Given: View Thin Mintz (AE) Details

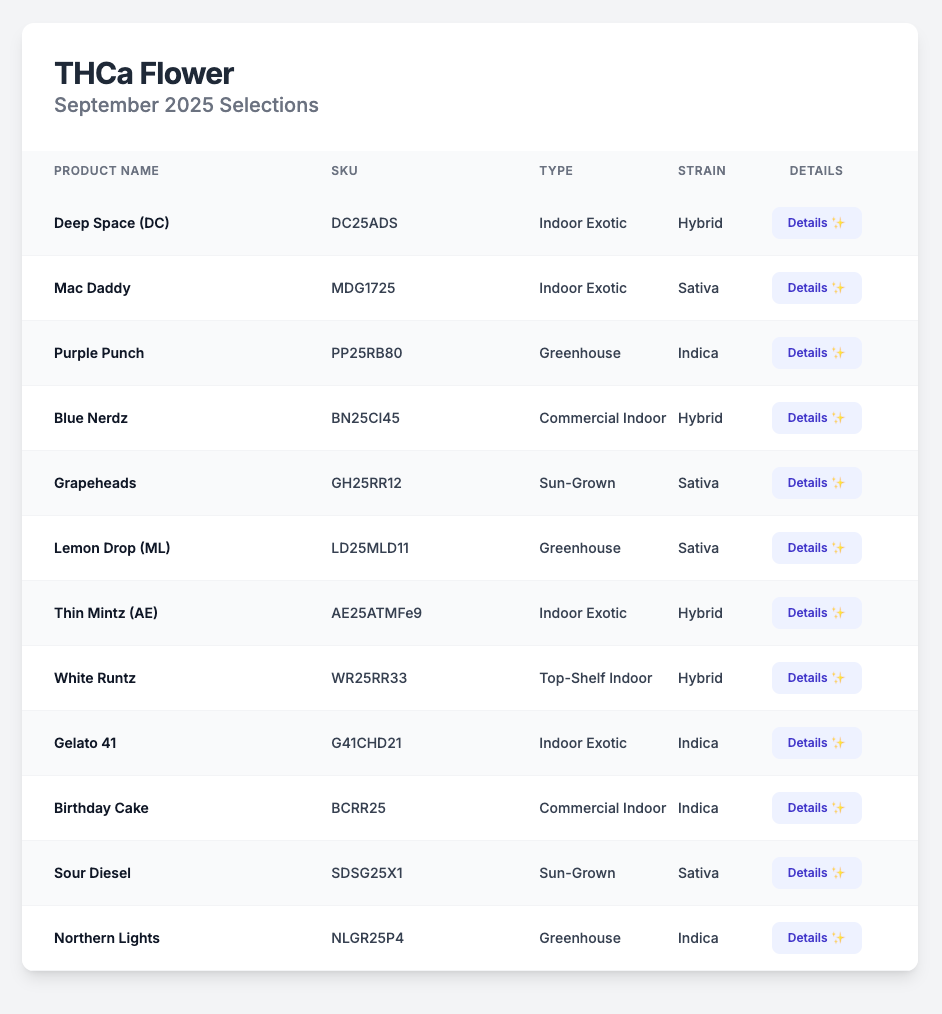Looking at the screenshot, I should point(816,613).
